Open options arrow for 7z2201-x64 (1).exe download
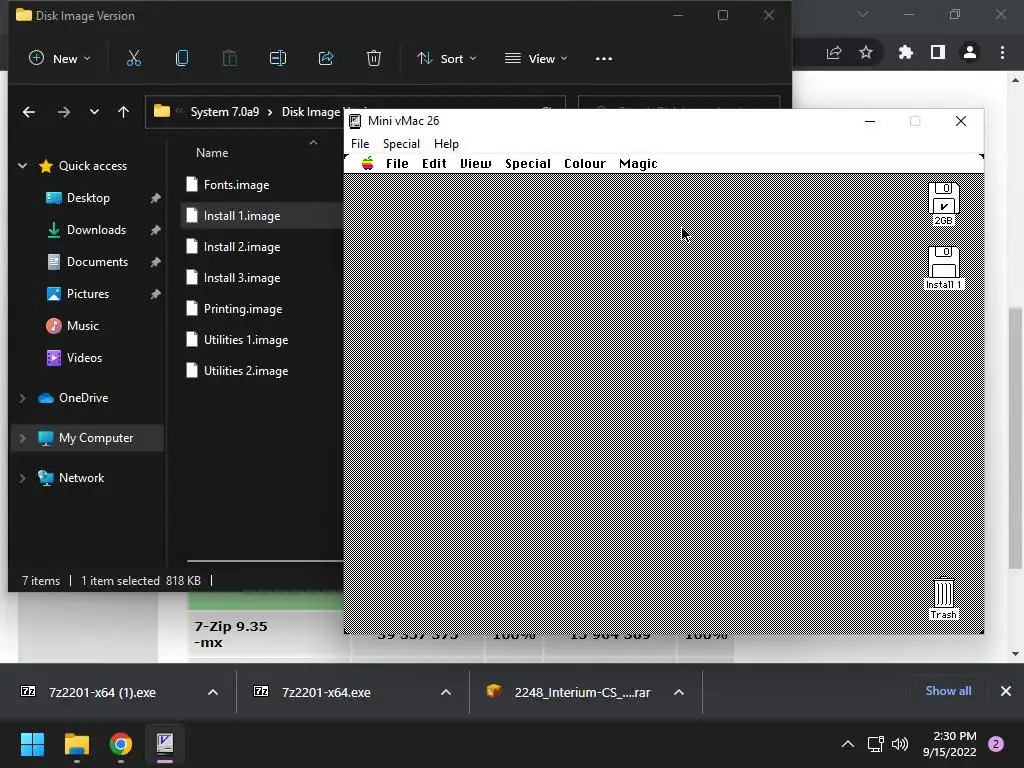 [213, 692]
